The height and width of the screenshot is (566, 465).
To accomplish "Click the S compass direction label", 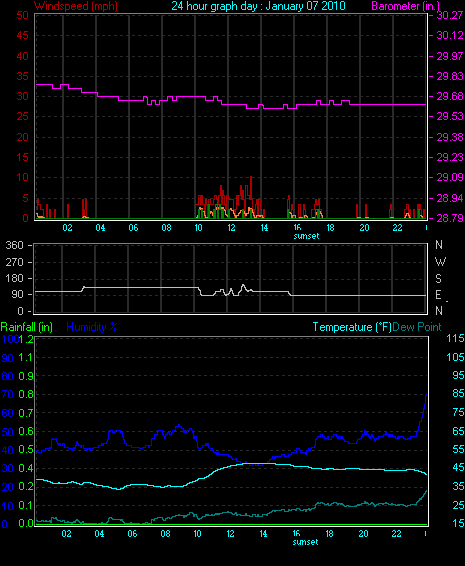I will 438,278.
